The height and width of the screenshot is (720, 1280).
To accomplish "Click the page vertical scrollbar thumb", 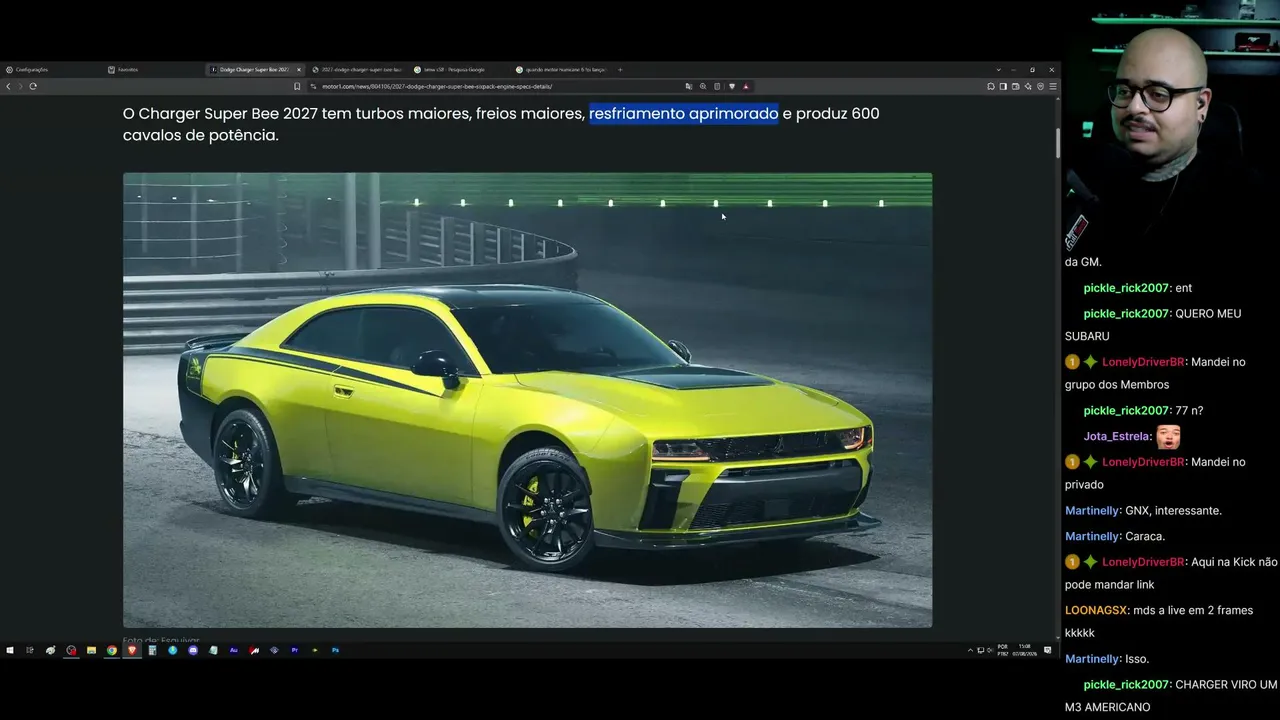I will click(x=1058, y=142).
